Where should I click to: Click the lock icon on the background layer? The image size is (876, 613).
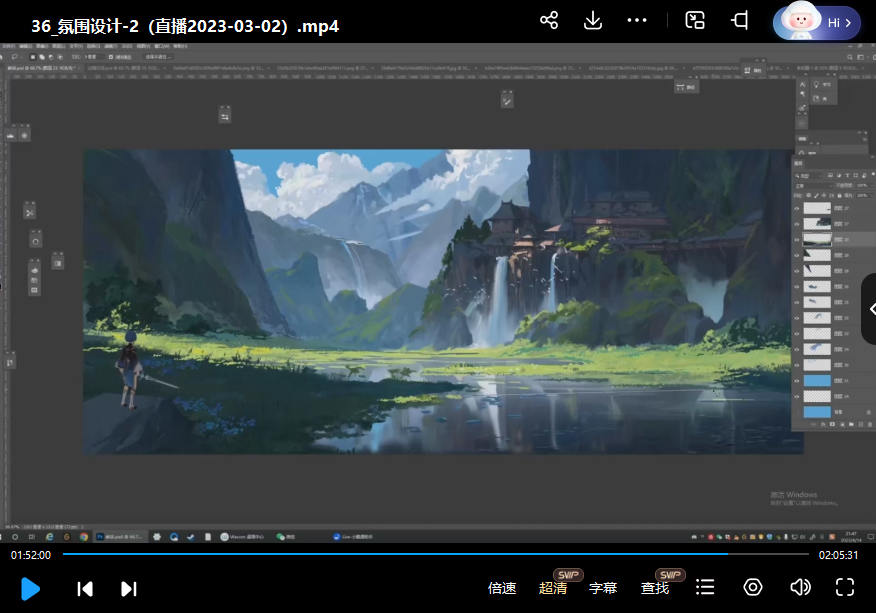pos(868,412)
